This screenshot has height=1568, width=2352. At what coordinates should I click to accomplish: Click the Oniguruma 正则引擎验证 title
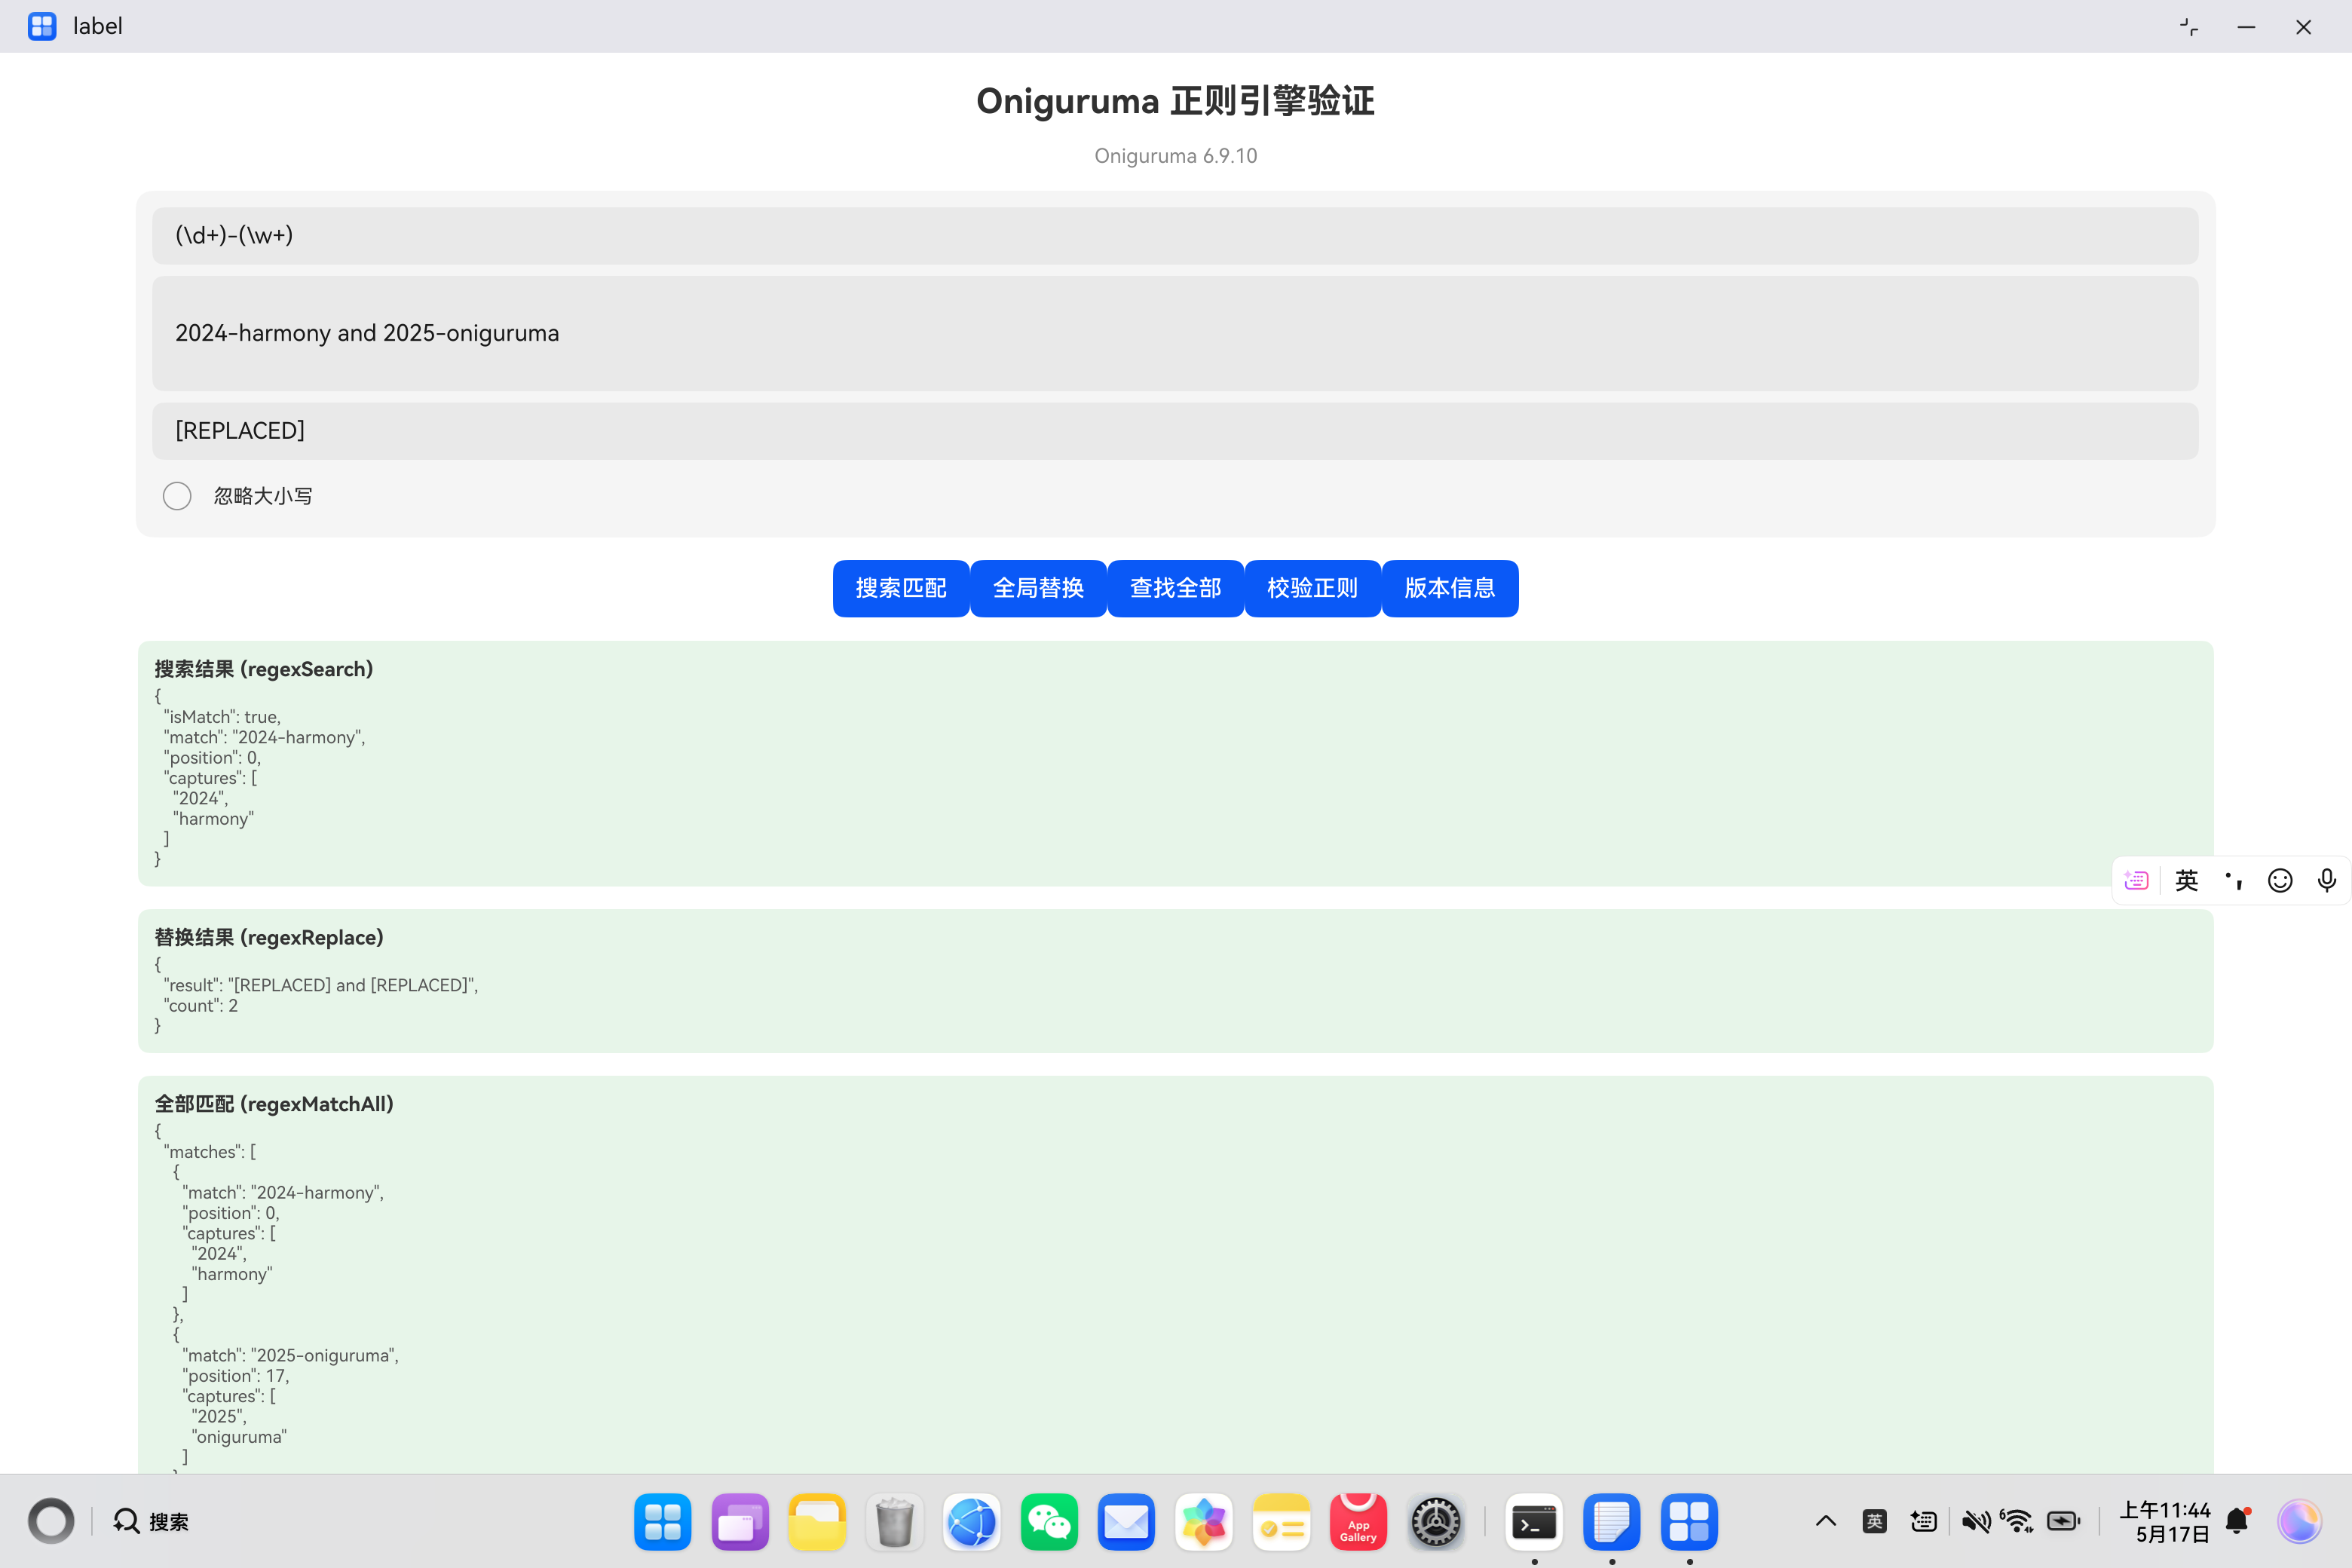point(1176,101)
